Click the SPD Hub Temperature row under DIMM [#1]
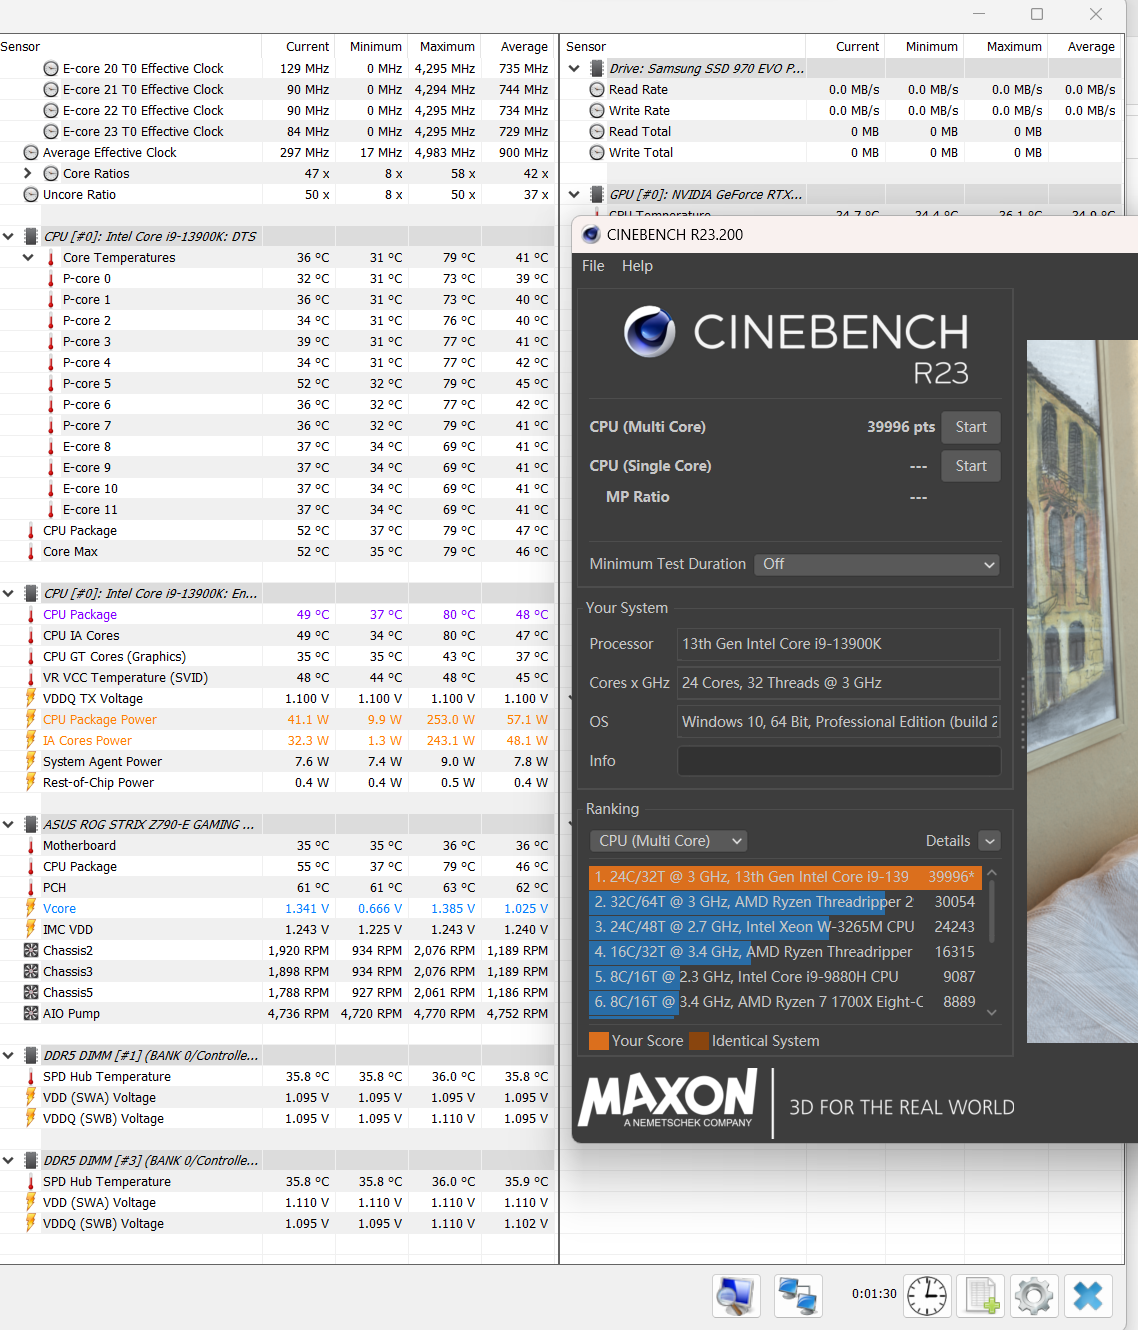The image size is (1138, 1330). pos(277,1077)
